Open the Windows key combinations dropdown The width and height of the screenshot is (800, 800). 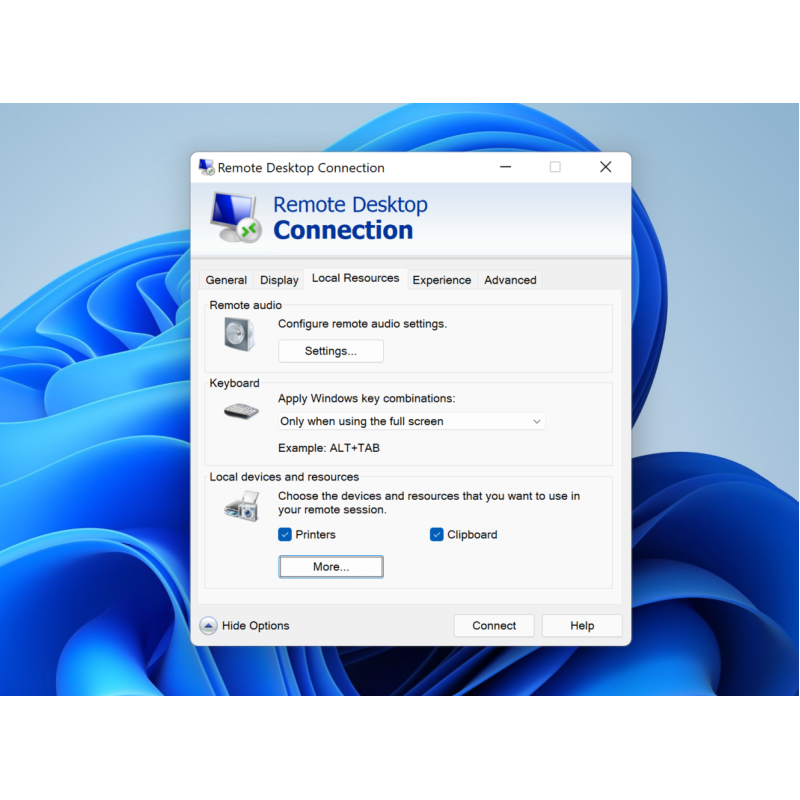tap(412, 422)
